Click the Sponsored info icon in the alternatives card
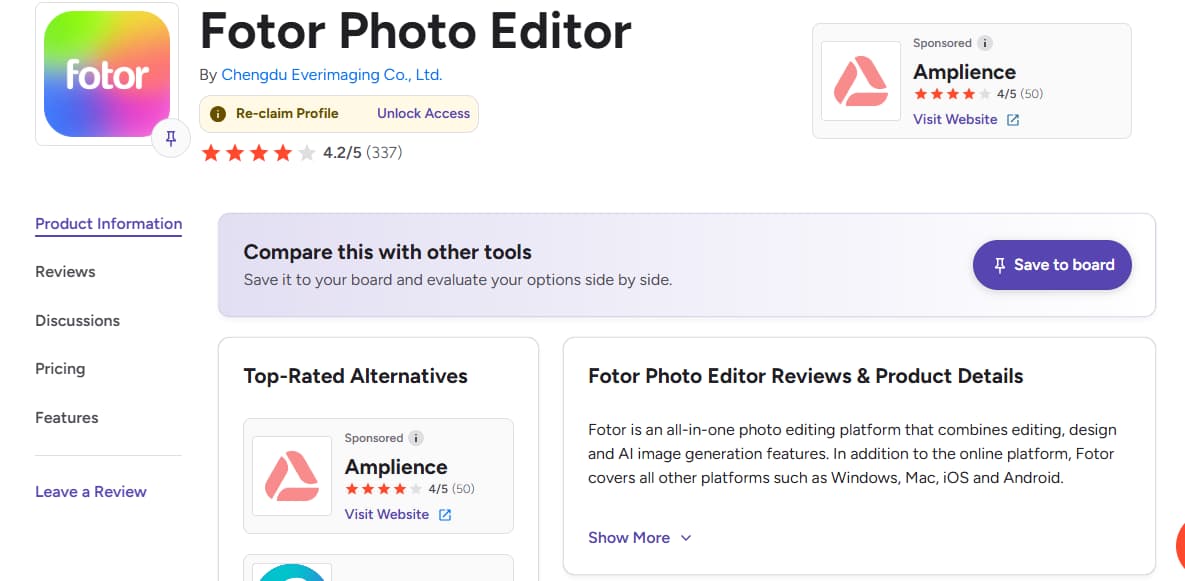The width and height of the screenshot is (1185, 581). coord(416,438)
